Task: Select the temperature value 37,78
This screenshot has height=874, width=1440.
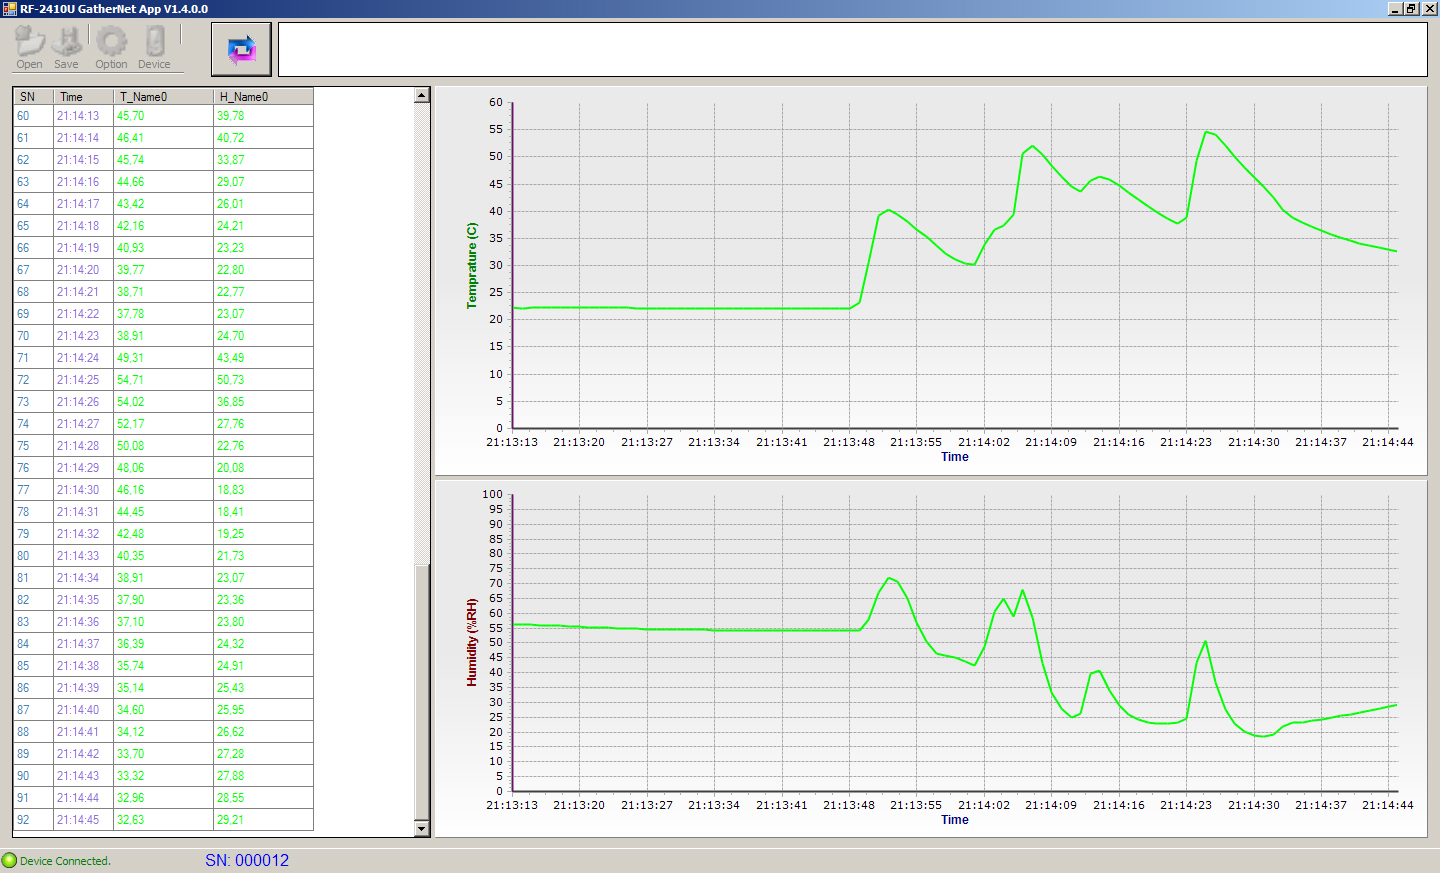Action: pyautogui.click(x=163, y=314)
